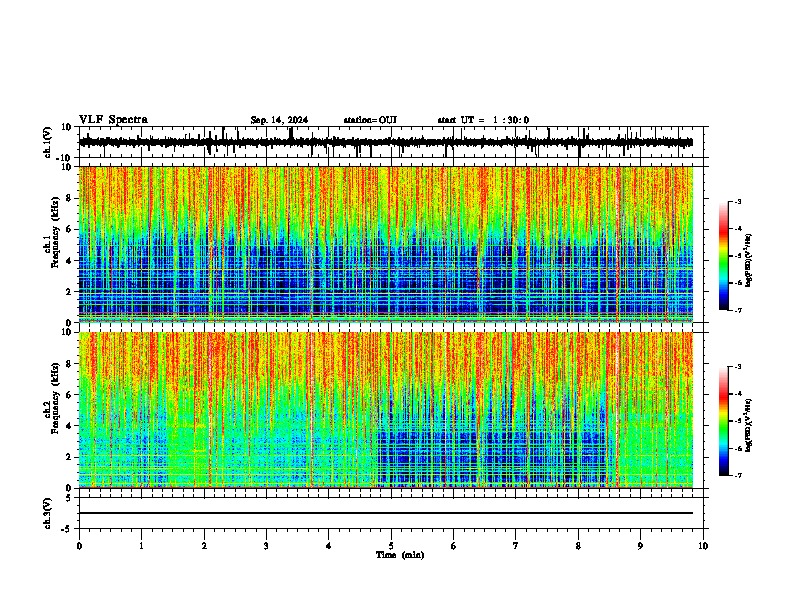Click time axis tick label "1"
Viewport: 792px width, 612px height.
click(141, 546)
